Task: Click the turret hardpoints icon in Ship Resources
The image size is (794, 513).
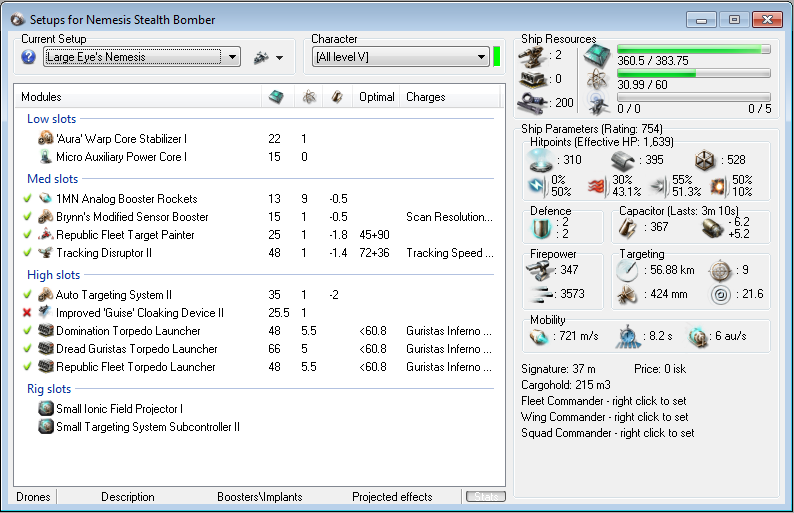Action: pos(532,56)
